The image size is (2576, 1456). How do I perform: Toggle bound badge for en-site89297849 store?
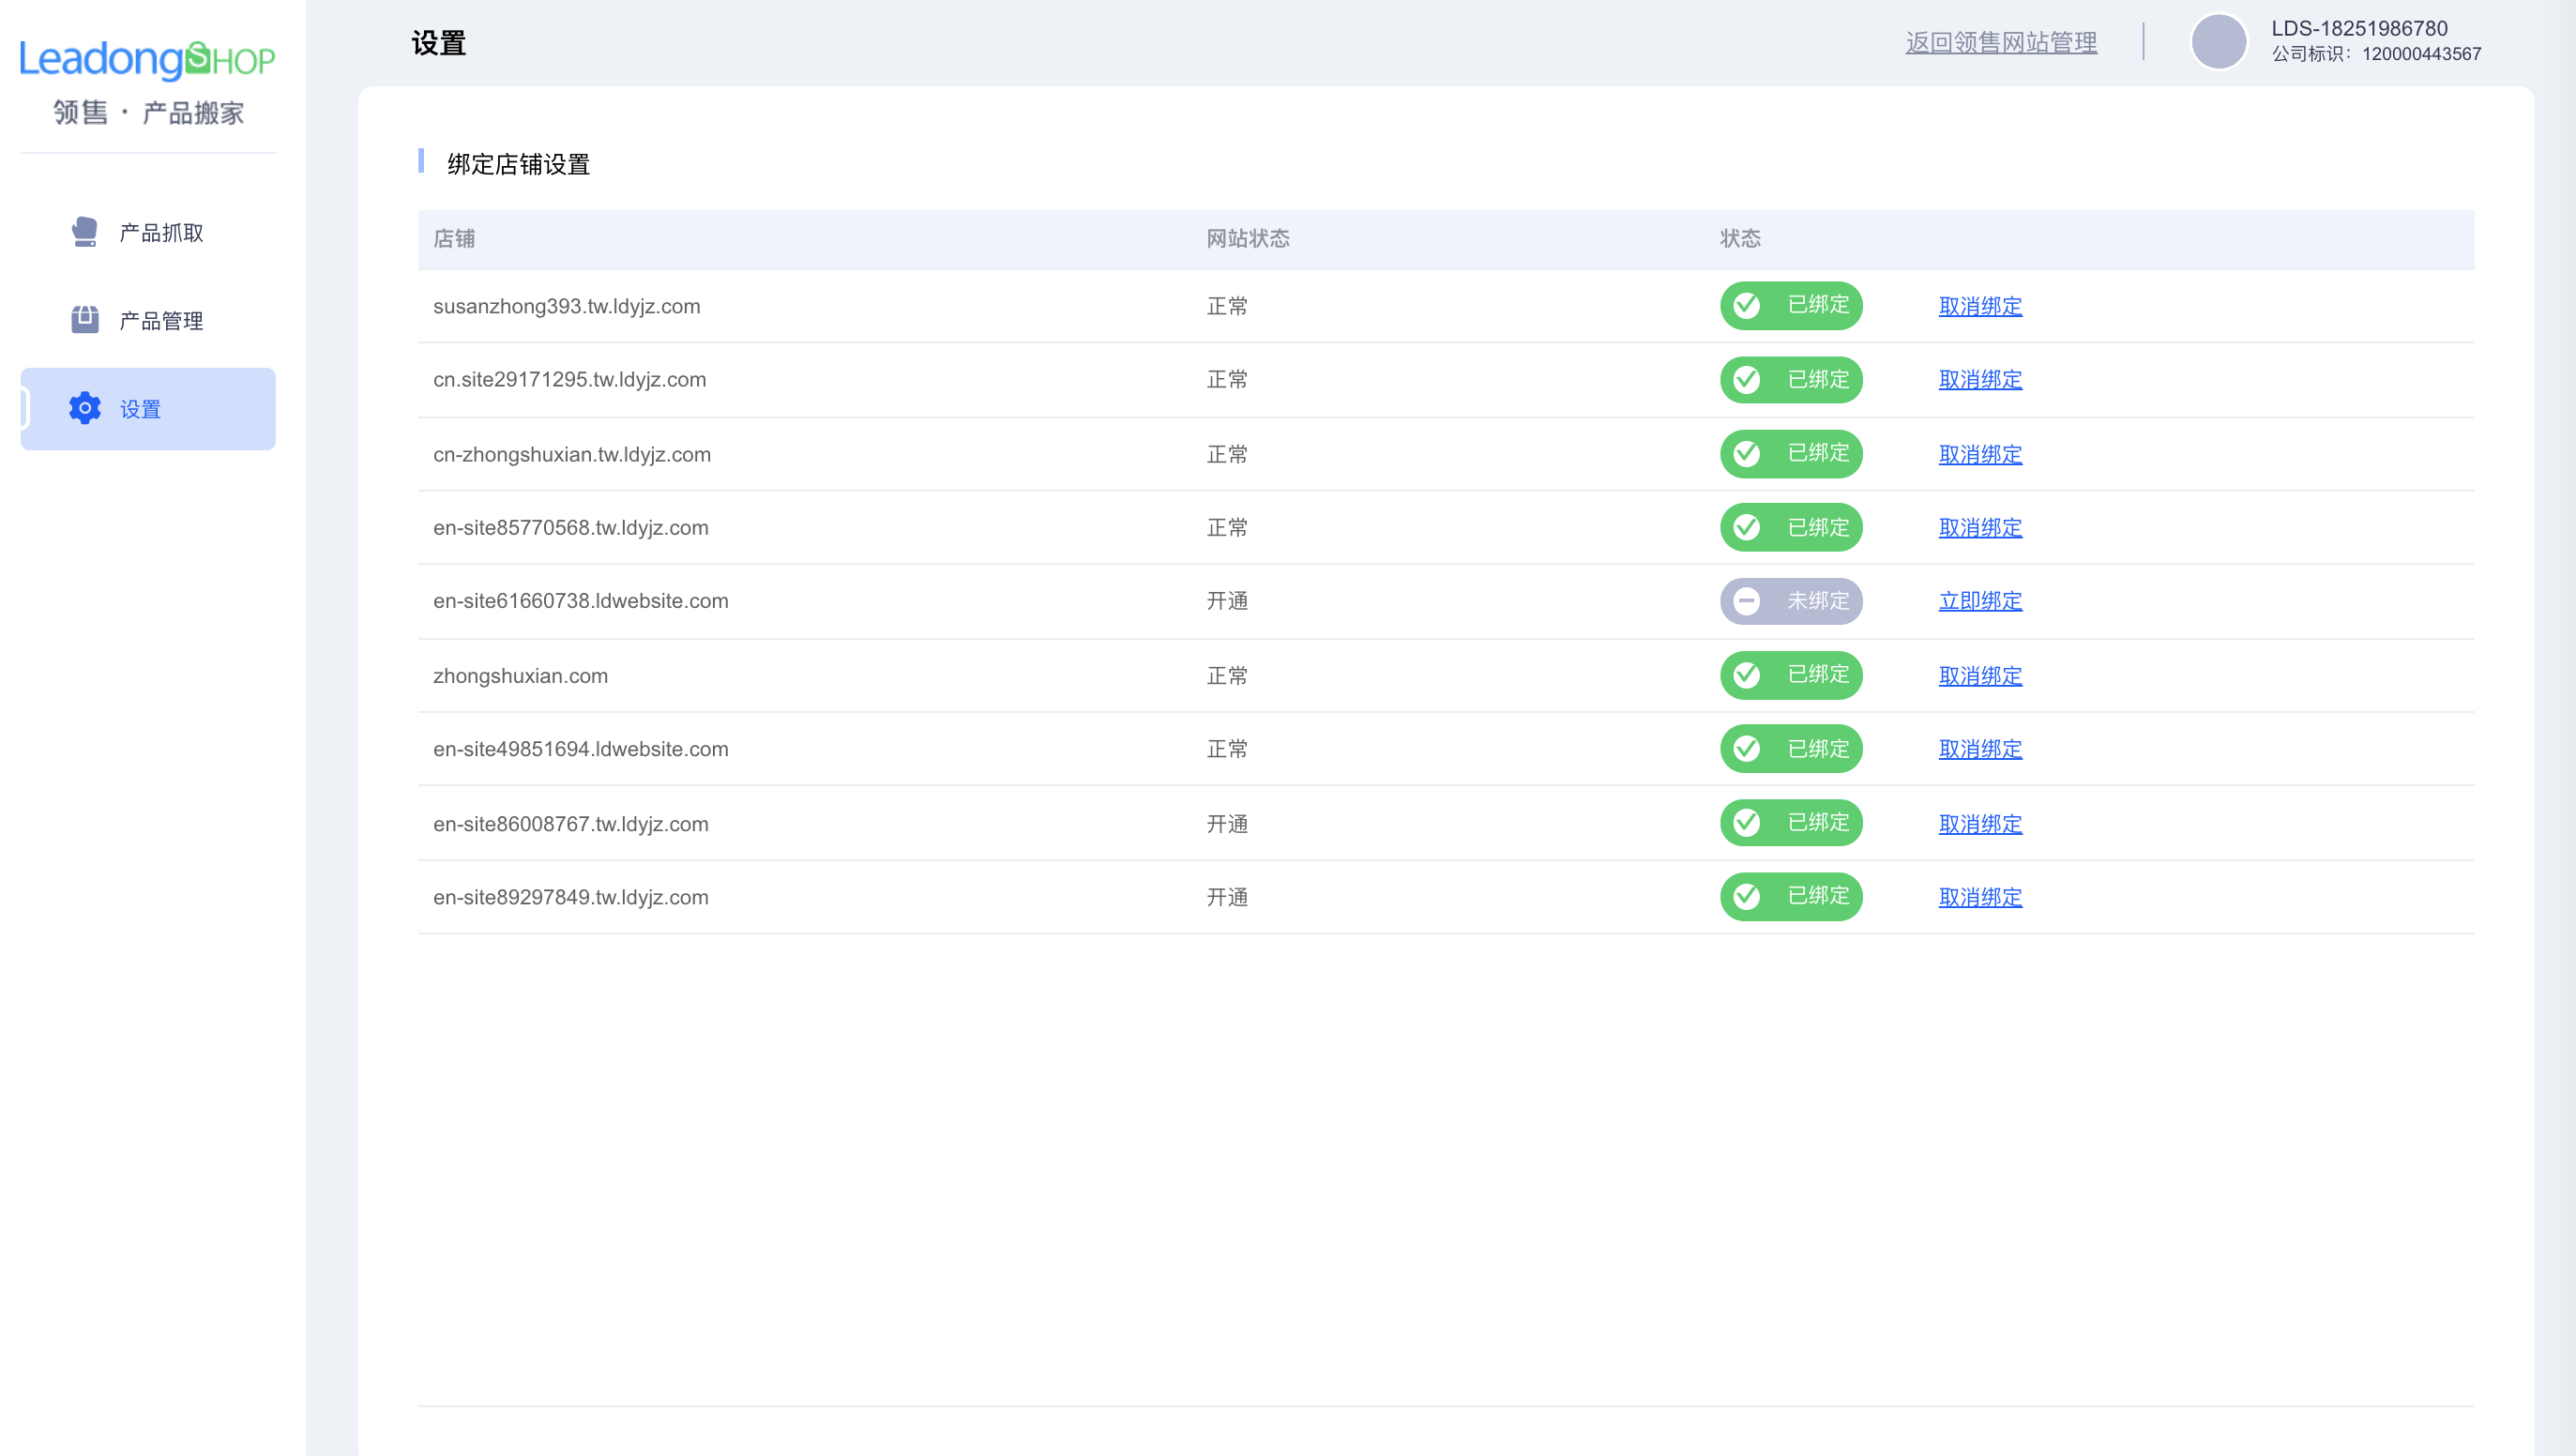point(1791,897)
